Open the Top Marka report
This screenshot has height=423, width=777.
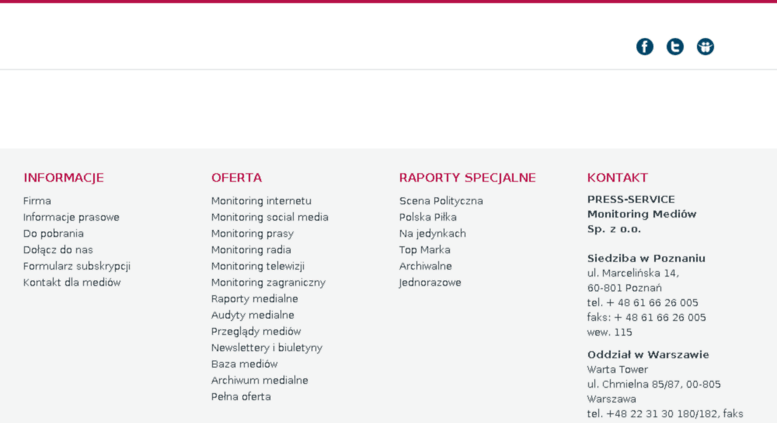[425, 250]
